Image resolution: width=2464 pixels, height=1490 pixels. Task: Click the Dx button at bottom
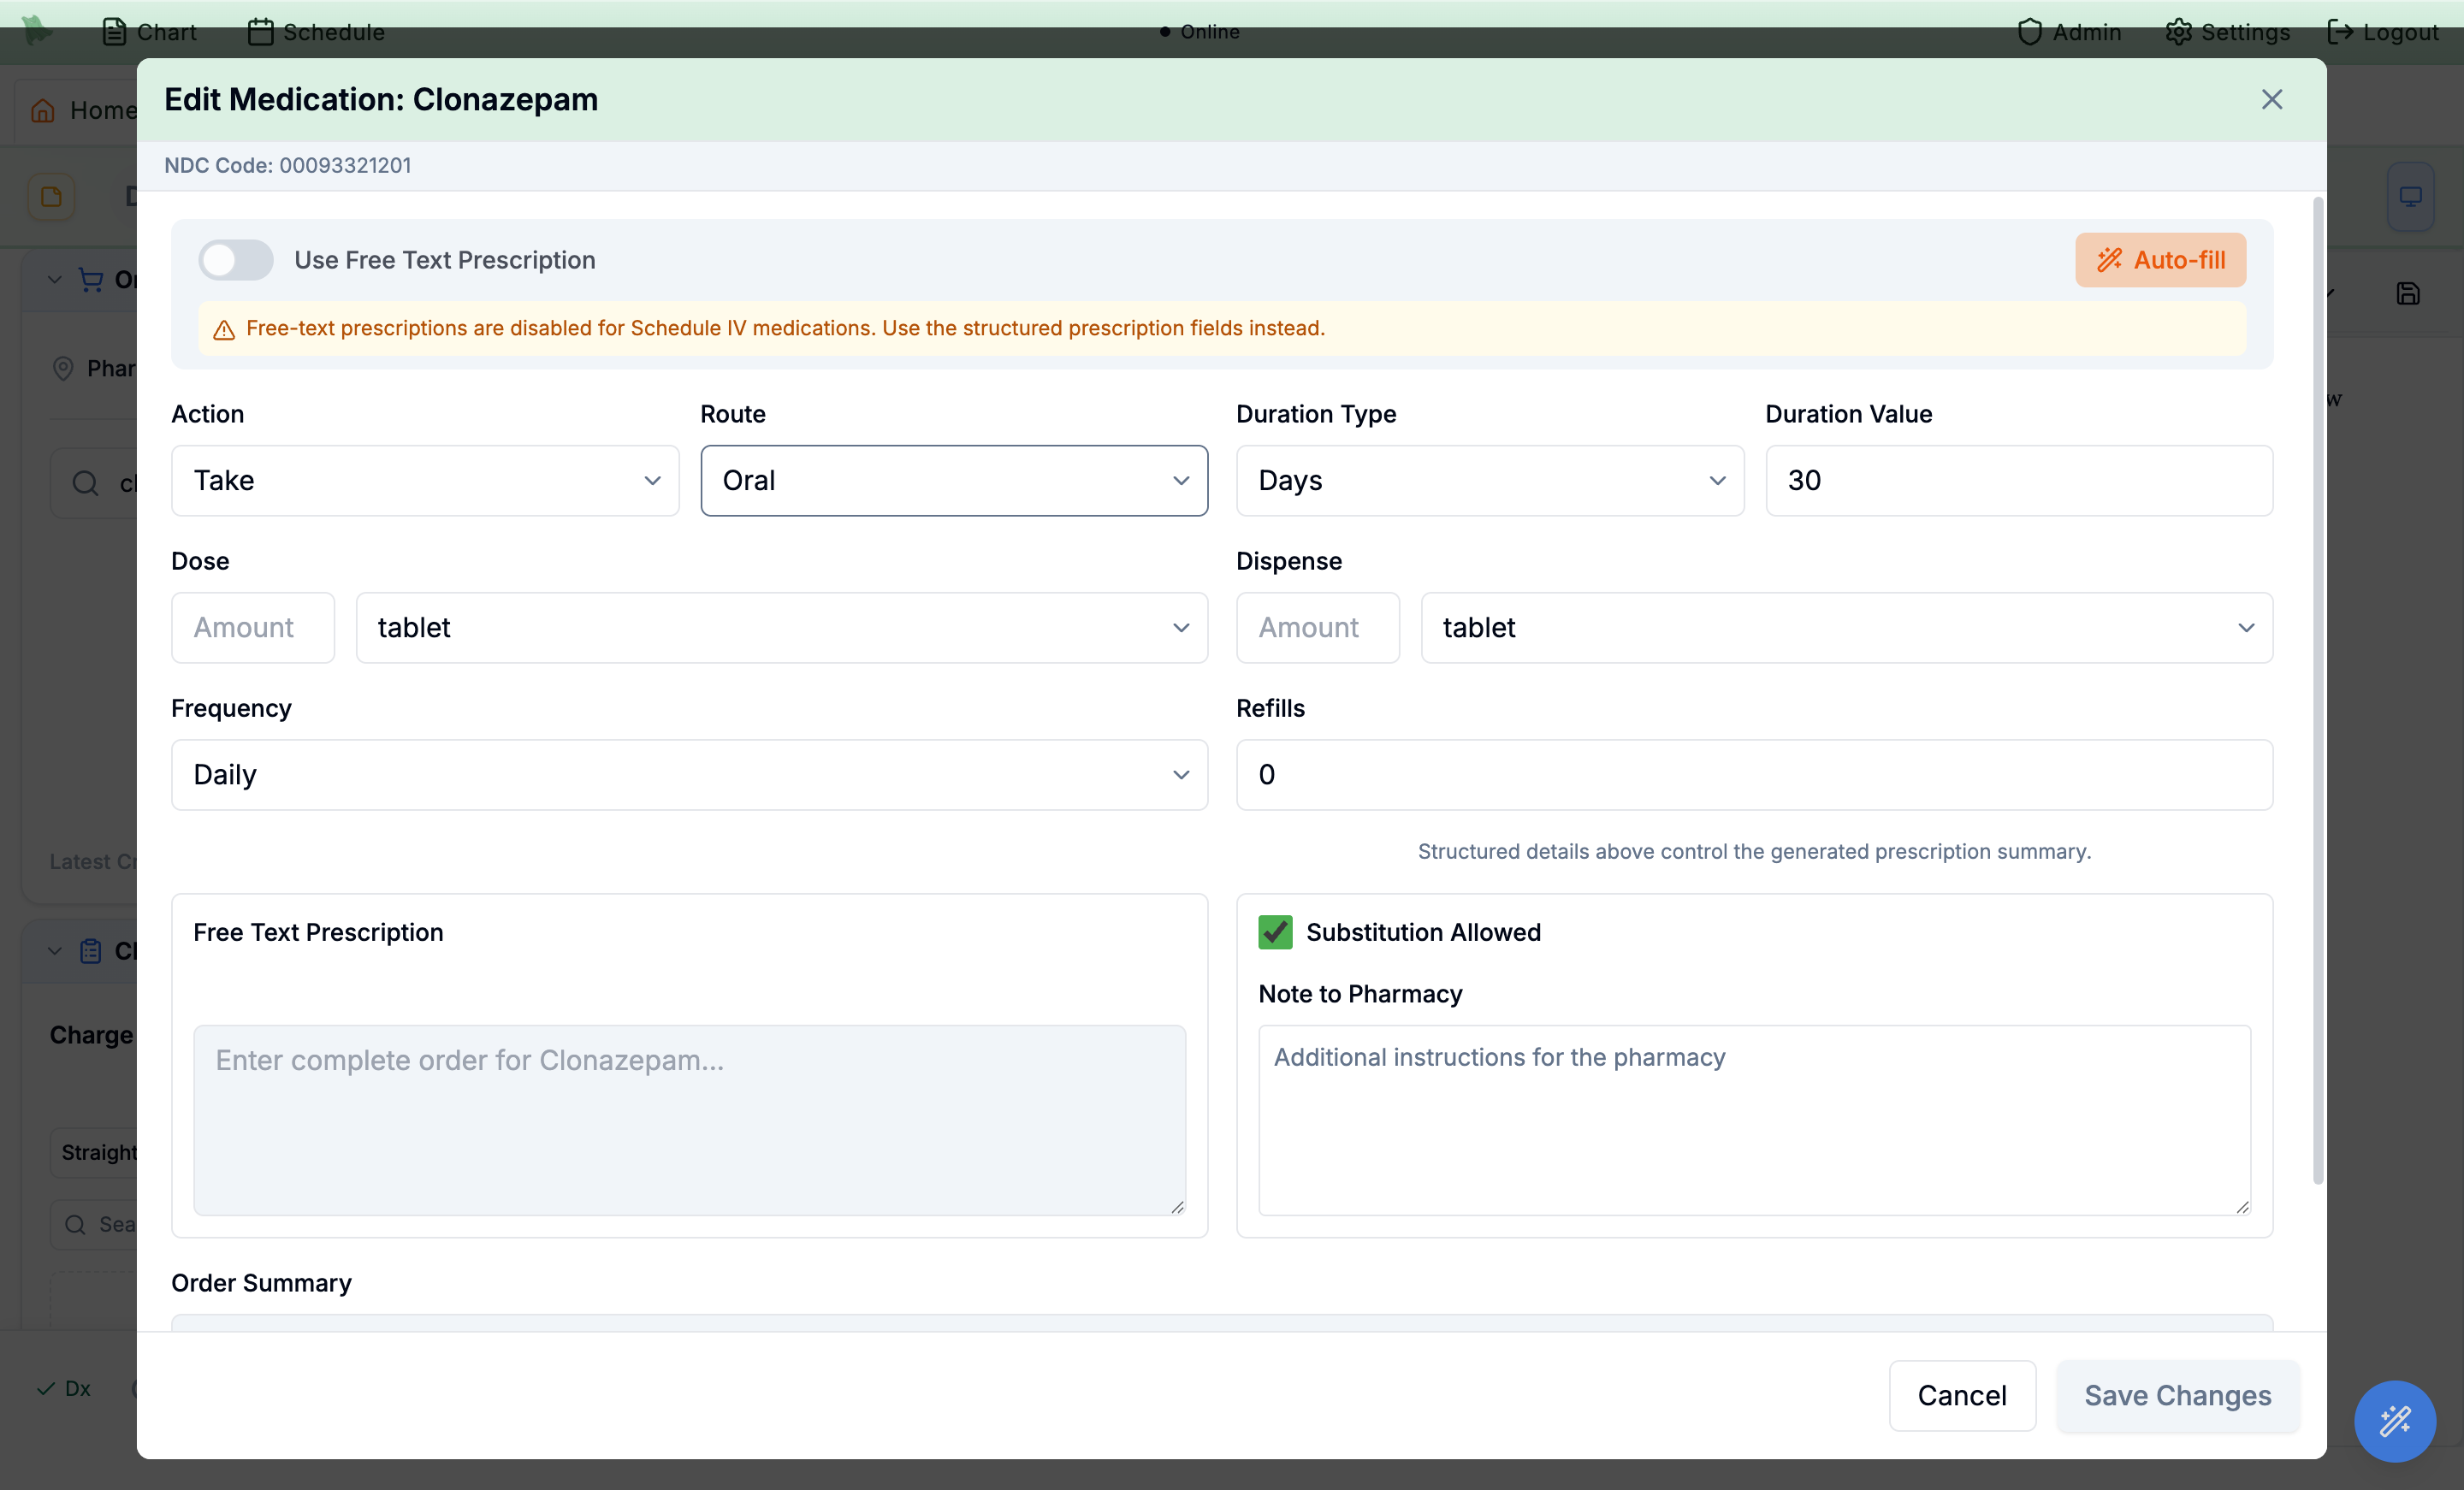click(x=64, y=1388)
